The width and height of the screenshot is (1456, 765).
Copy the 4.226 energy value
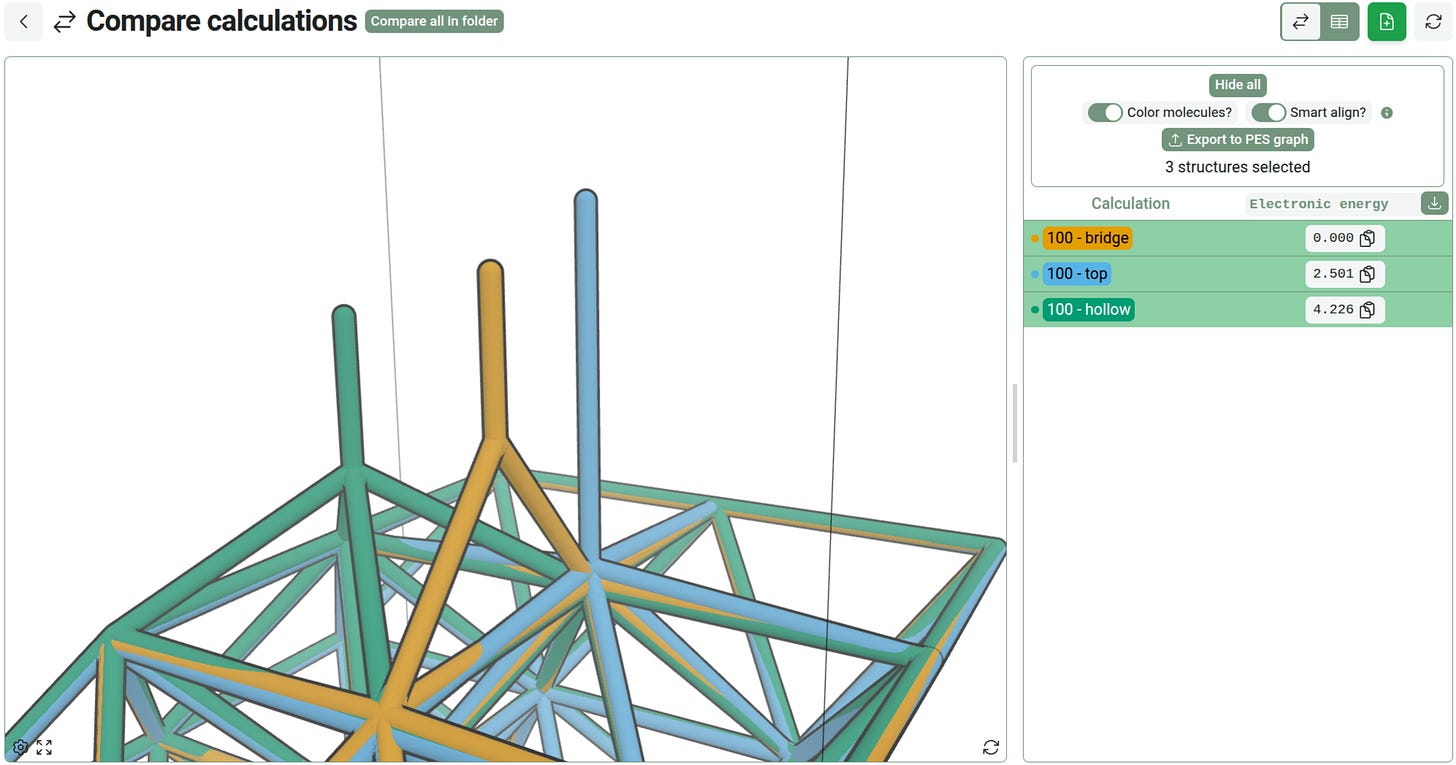click(x=1367, y=310)
